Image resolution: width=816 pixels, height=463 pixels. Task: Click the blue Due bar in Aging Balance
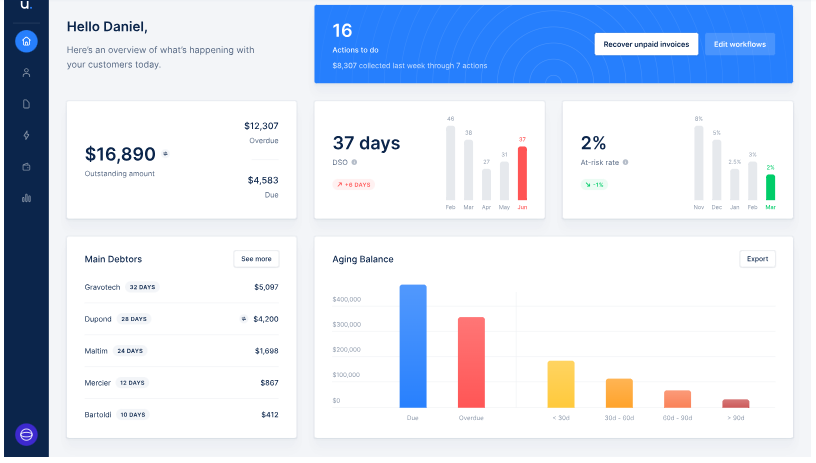click(413, 346)
